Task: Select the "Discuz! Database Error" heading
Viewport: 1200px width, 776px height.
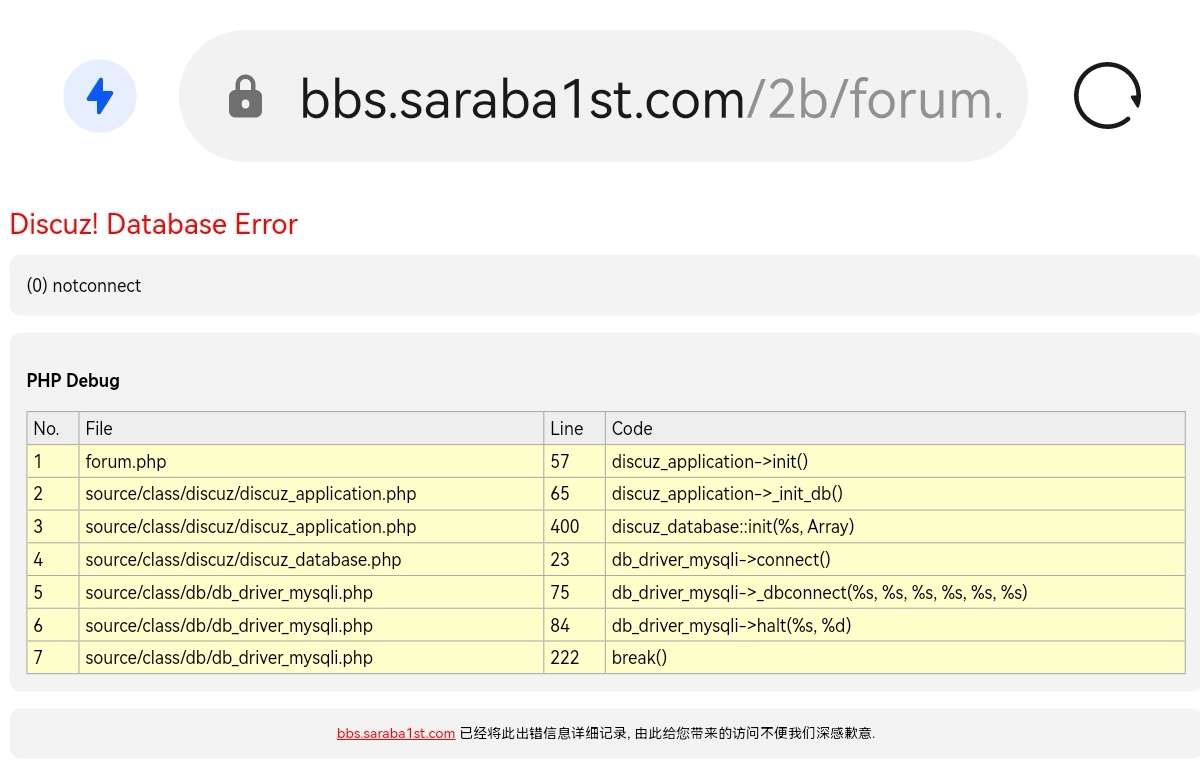Action: (x=153, y=224)
